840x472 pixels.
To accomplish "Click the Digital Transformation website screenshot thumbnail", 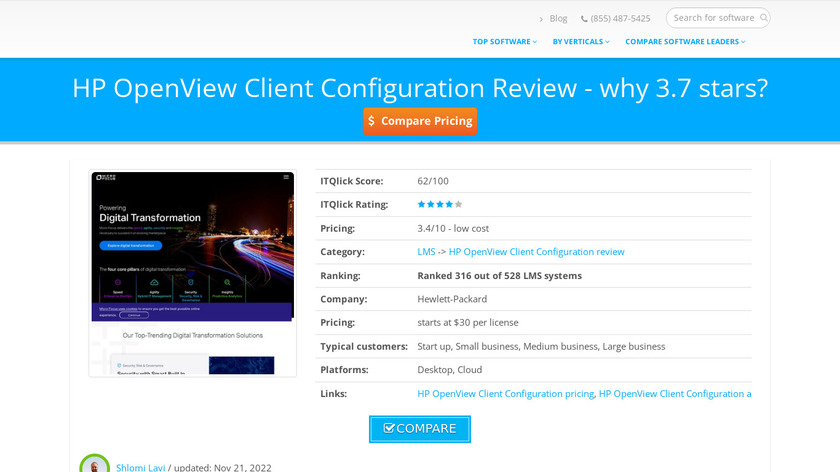I will click(192, 273).
